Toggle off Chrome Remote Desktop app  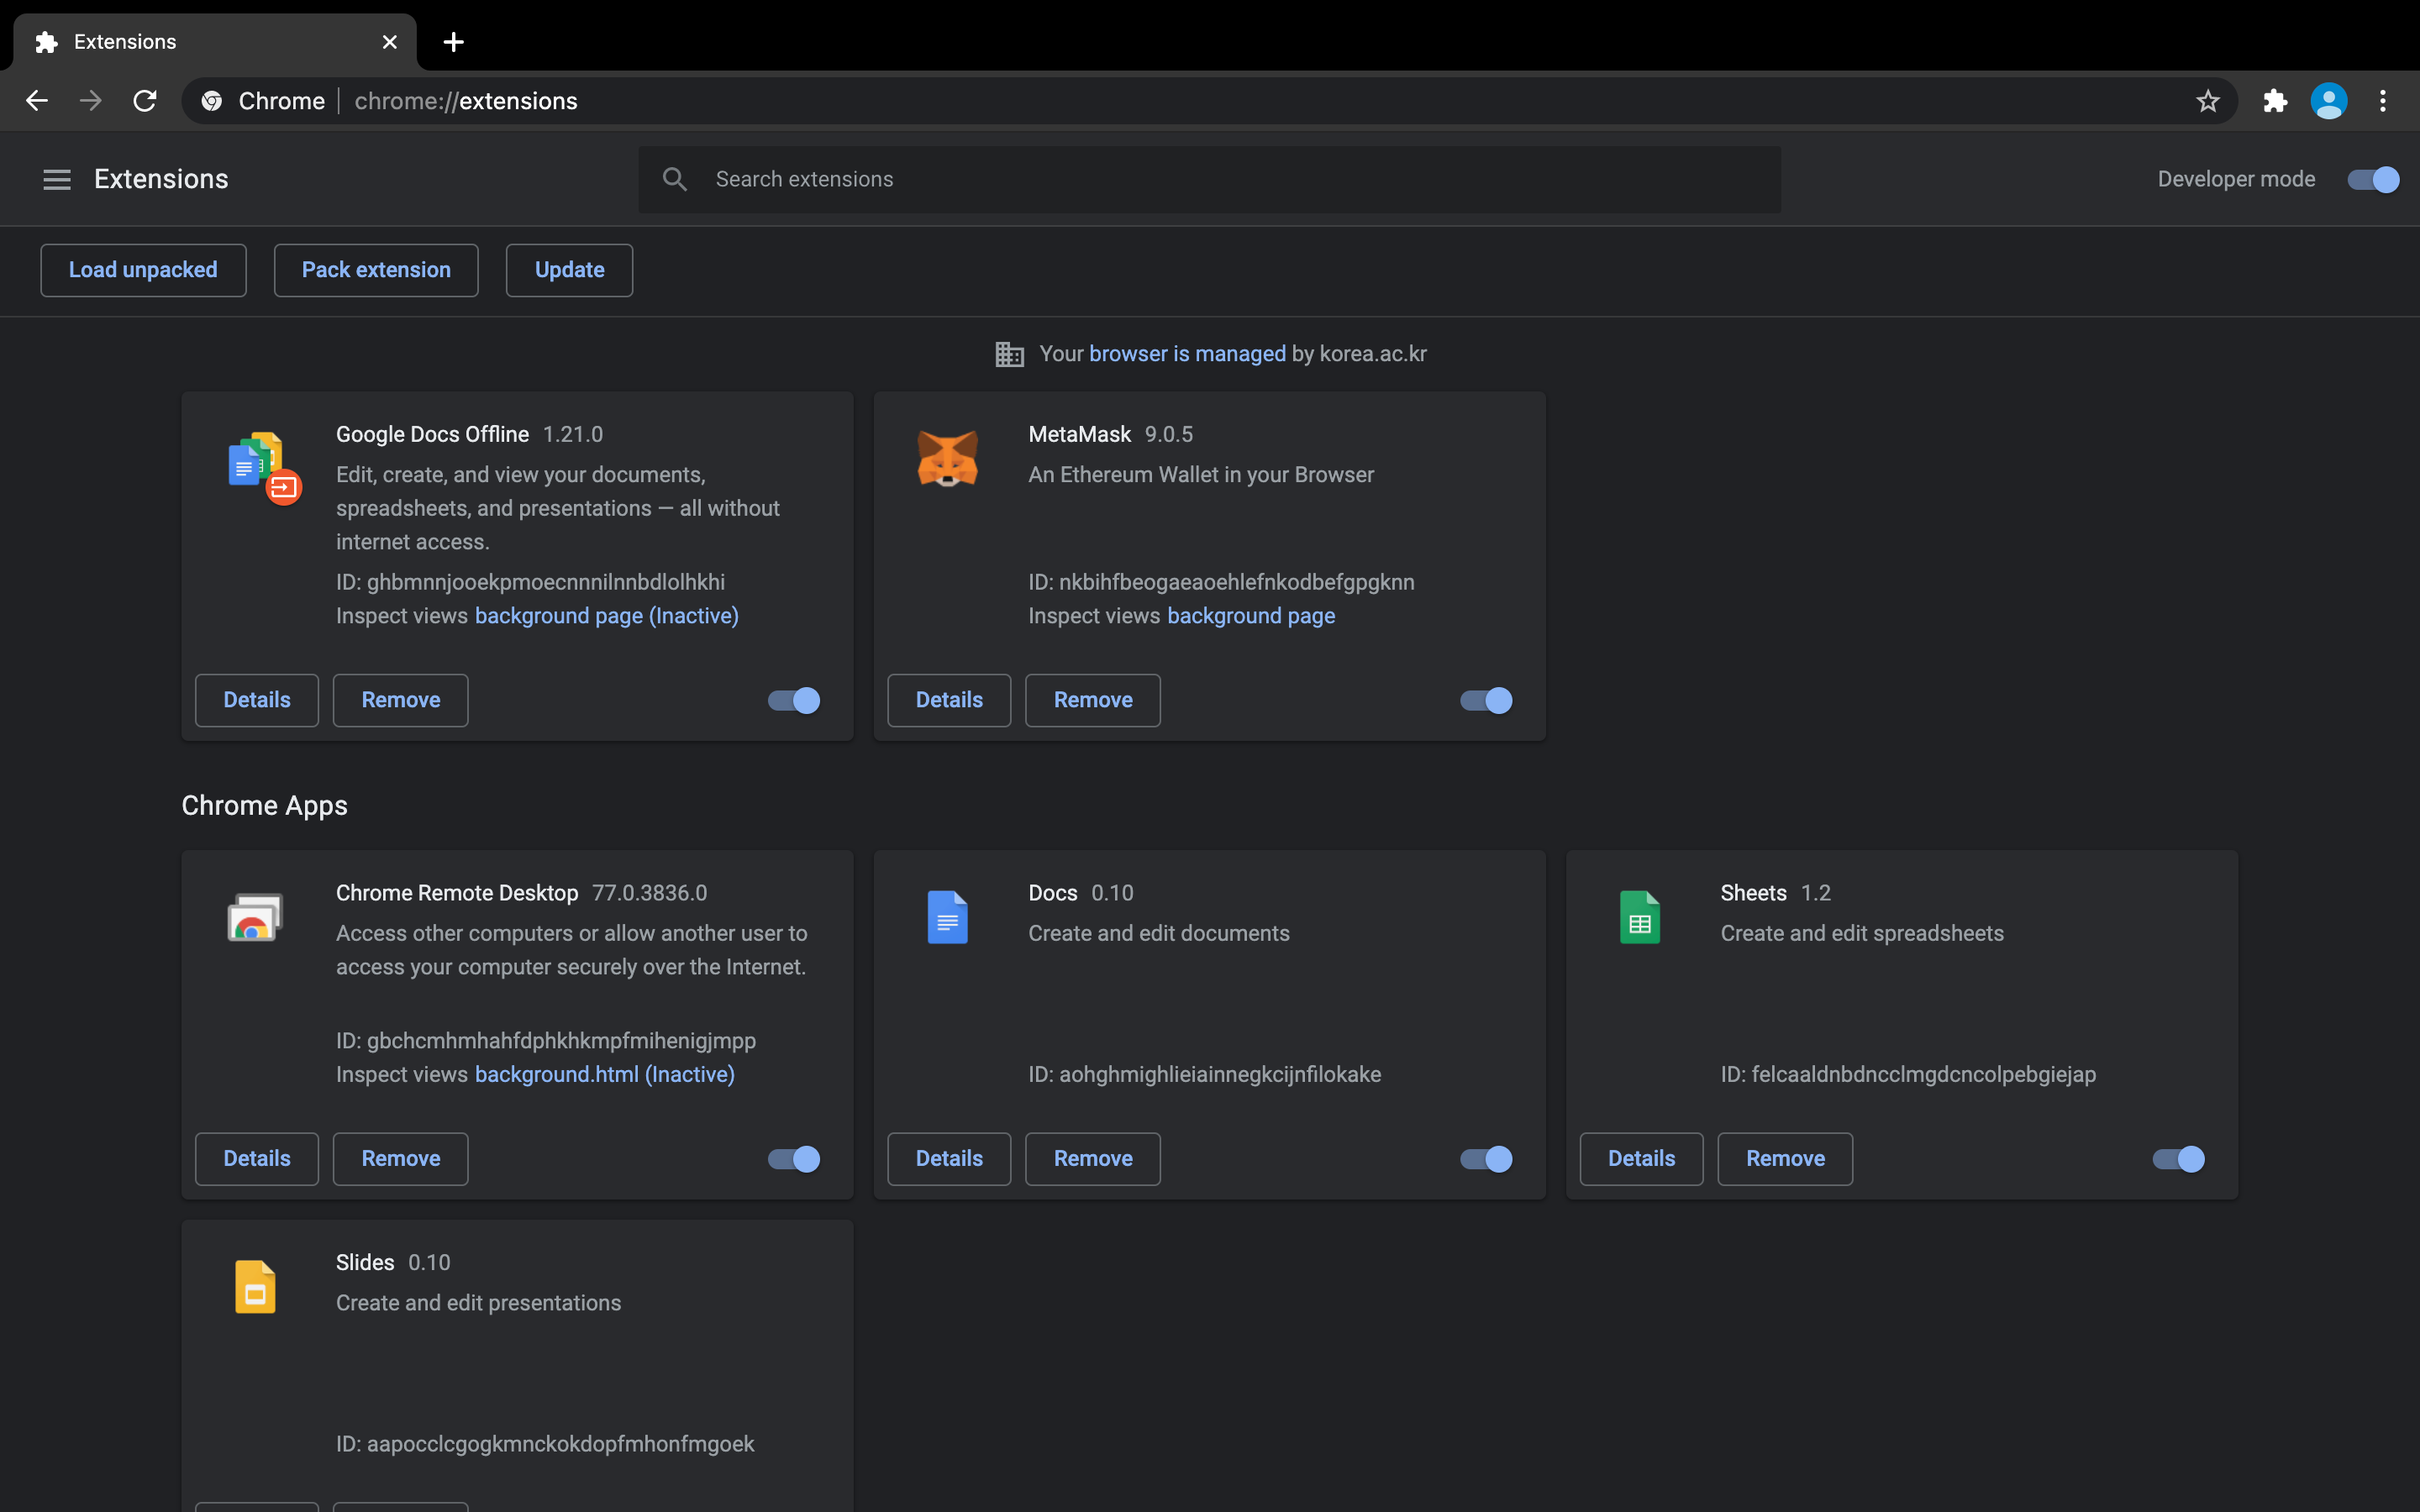point(793,1159)
